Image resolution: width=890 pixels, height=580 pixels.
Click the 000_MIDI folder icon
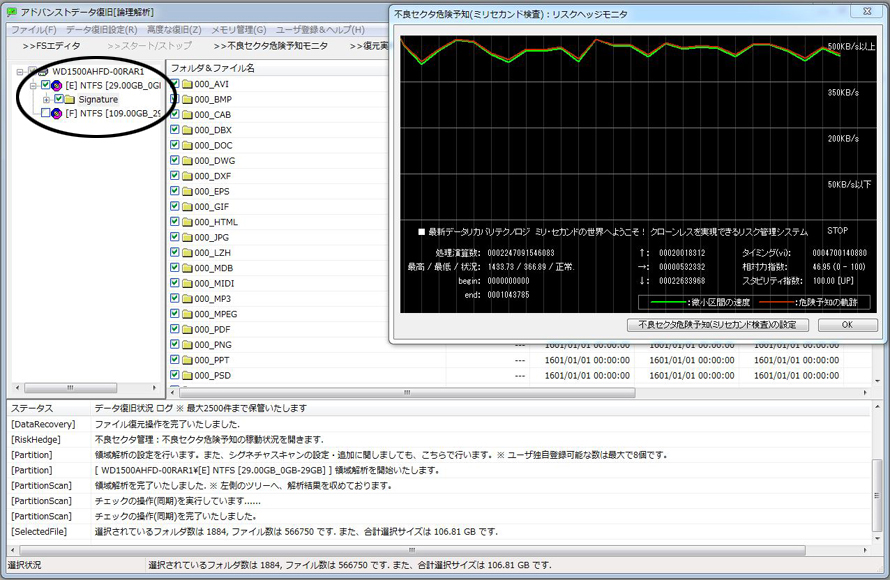[187, 283]
